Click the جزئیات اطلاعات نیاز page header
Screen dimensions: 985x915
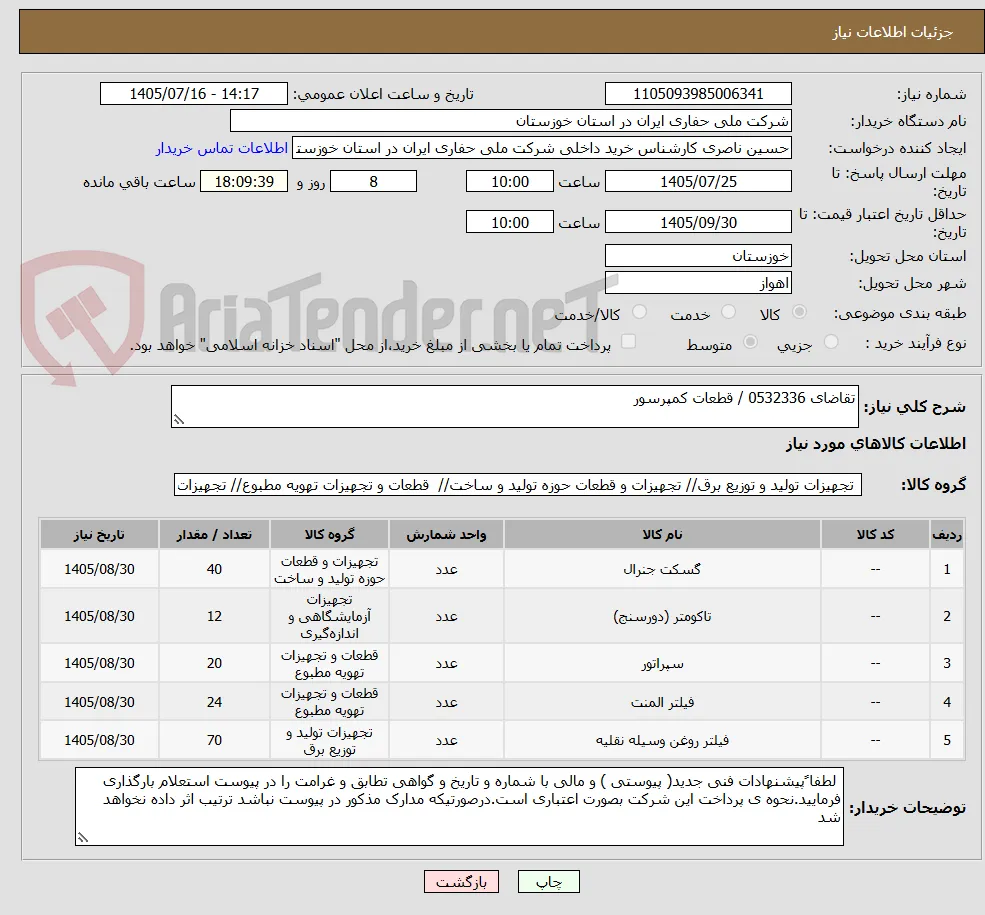tap(893, 32)
